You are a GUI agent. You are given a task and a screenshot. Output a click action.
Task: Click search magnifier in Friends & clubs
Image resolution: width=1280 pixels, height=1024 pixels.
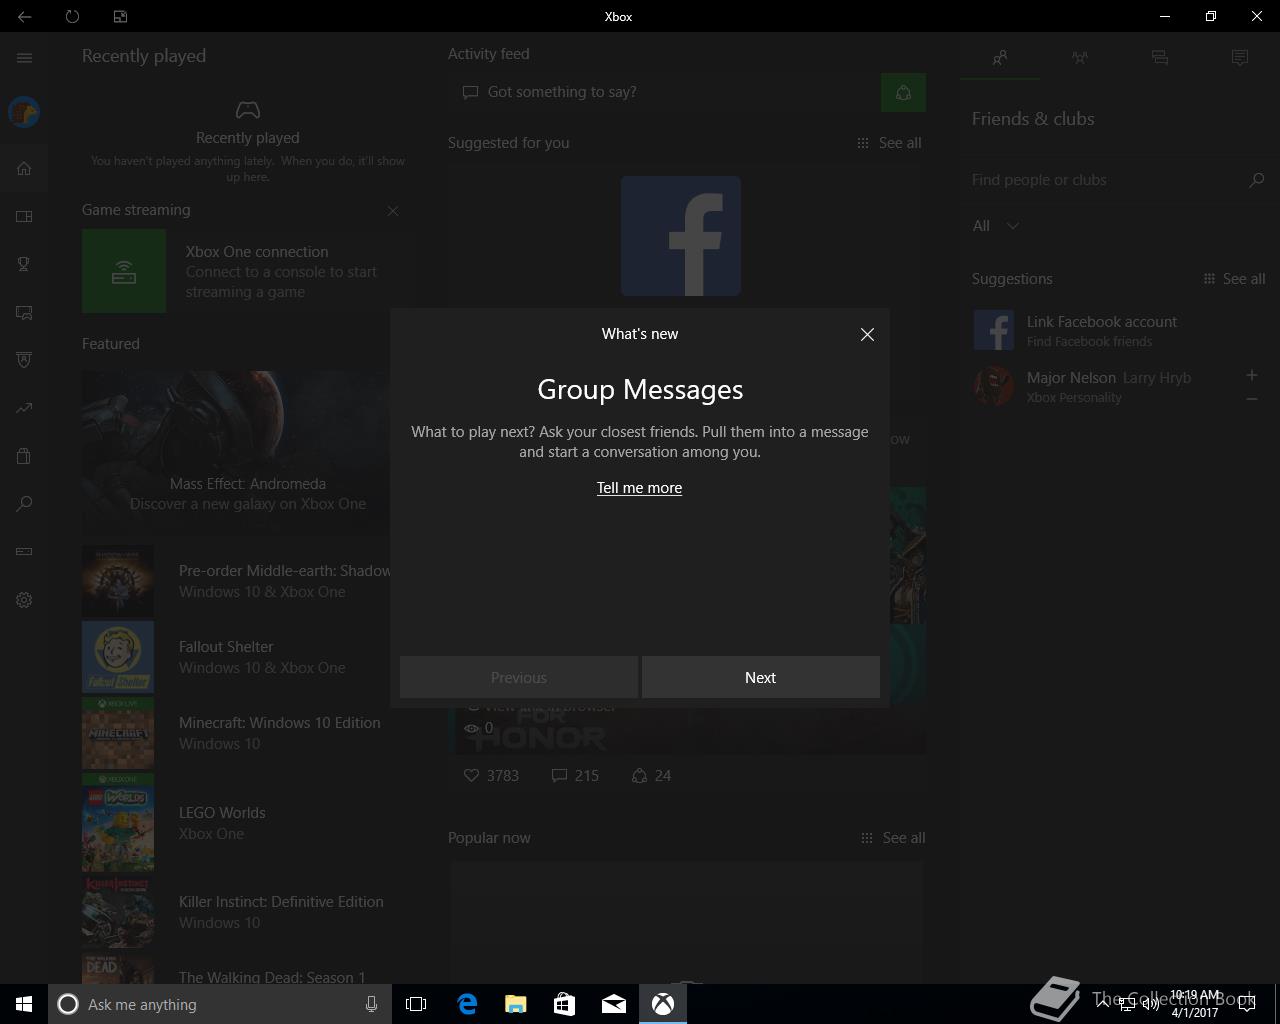tap(1257, 180)
